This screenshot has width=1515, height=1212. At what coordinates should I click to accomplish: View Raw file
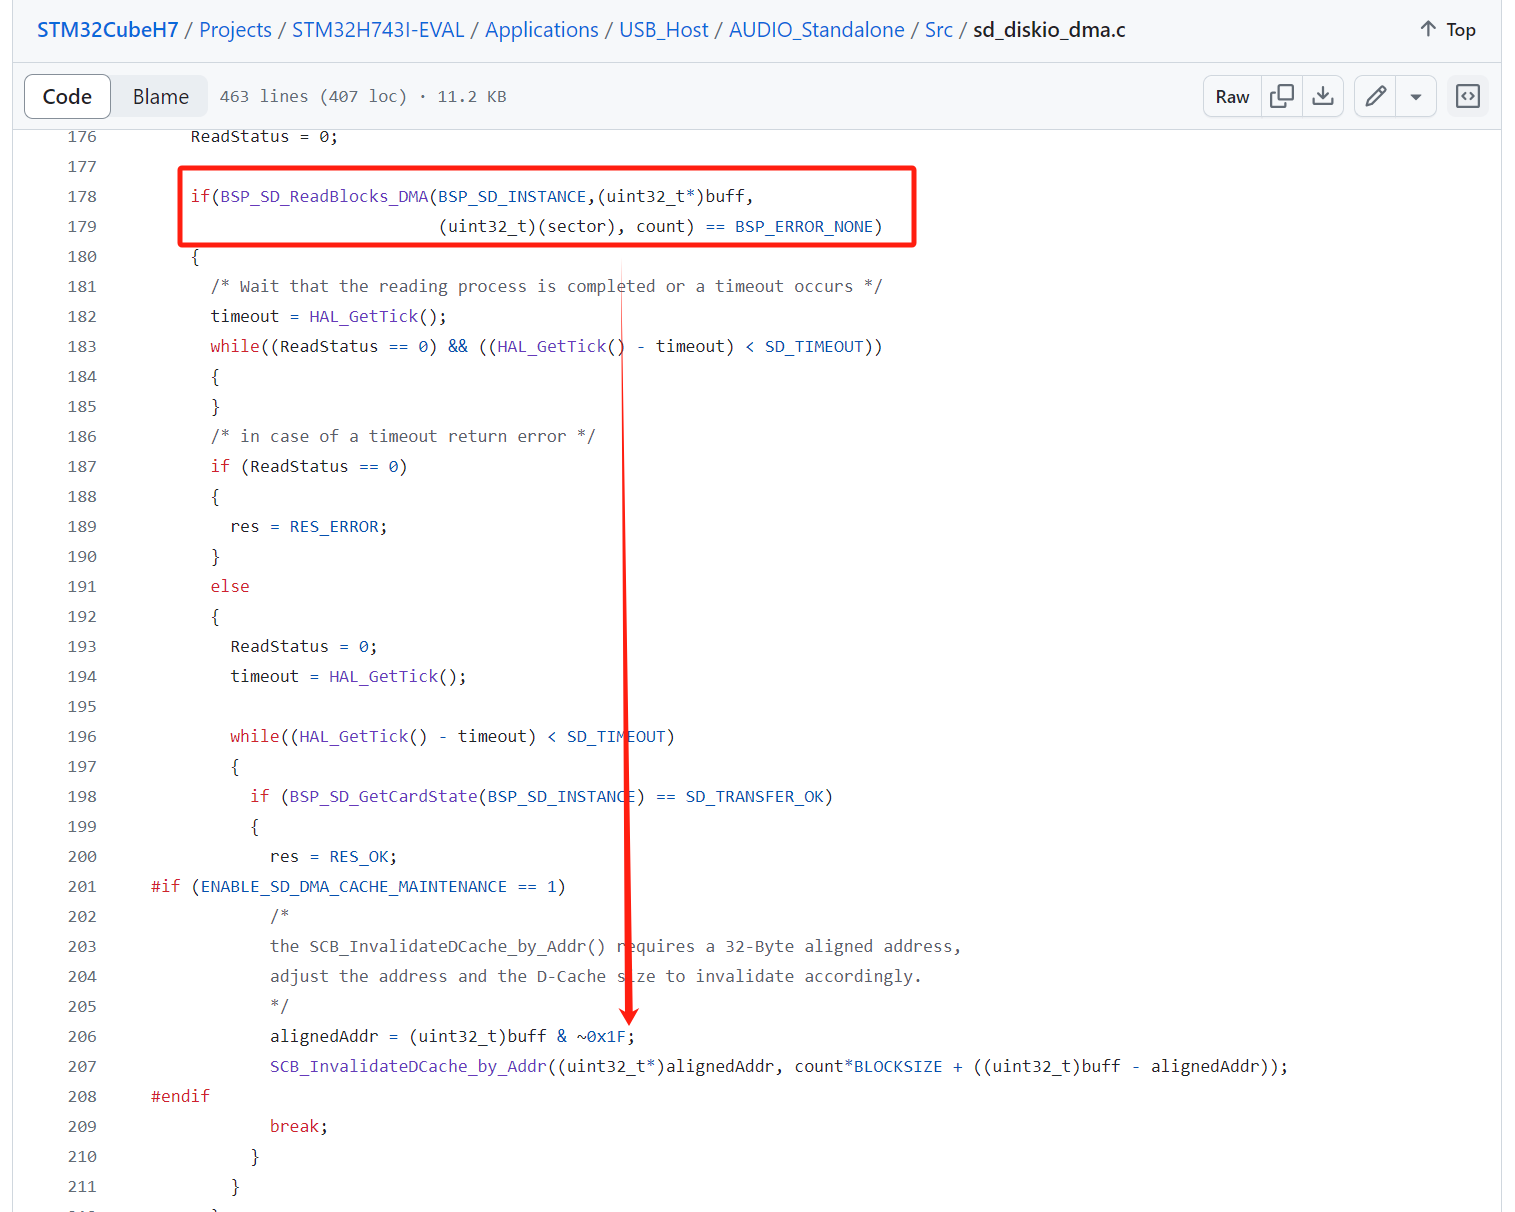point(1232,96)
